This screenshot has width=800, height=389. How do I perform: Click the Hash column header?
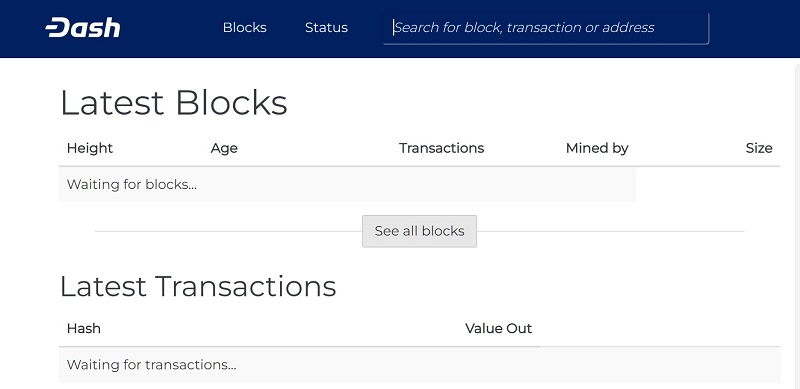(84, 328)
